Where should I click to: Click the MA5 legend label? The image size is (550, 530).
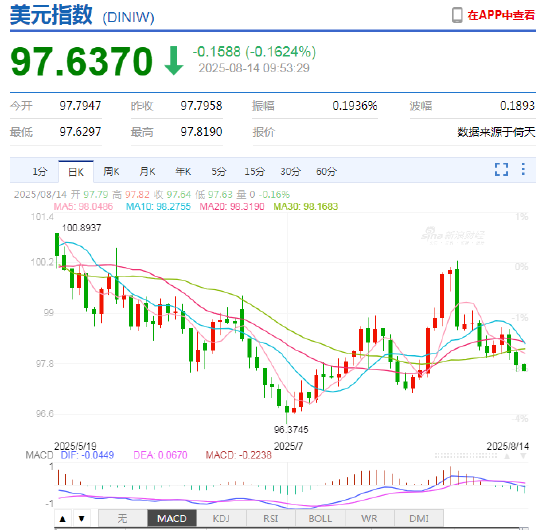[83, 206]
